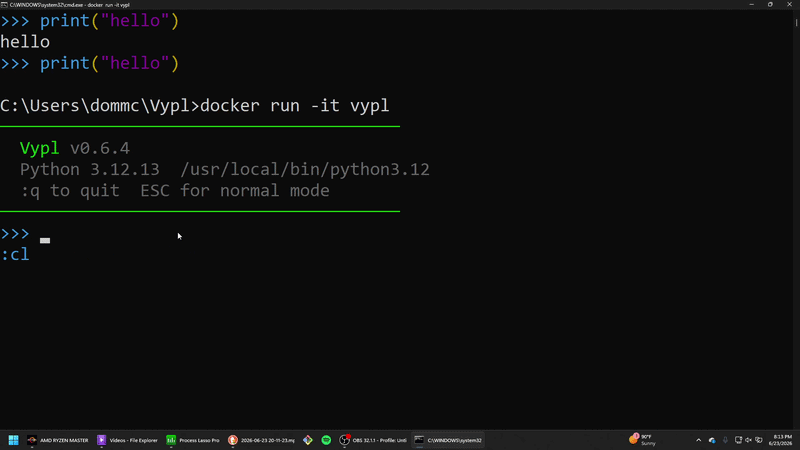Click the 'Vypl' green banner title
The height and width of the screenshot is (450, 800).
[x=39, y=148]
